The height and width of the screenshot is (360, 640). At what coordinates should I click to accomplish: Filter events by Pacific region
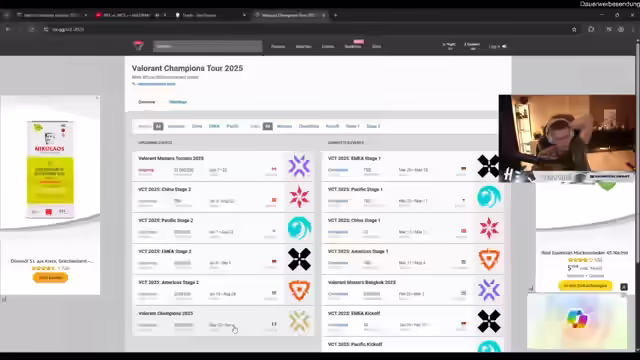pyautogui.click(x=232, y=126)
